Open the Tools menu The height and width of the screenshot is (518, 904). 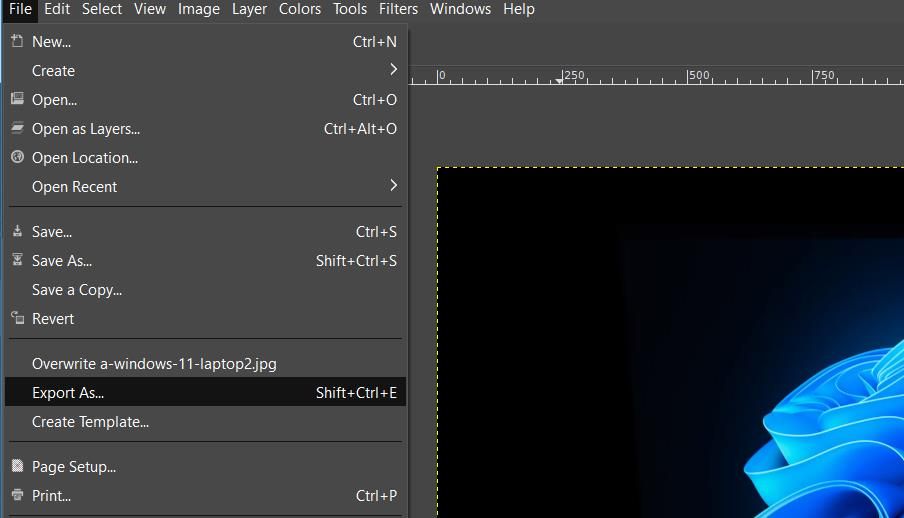point(349,9)
